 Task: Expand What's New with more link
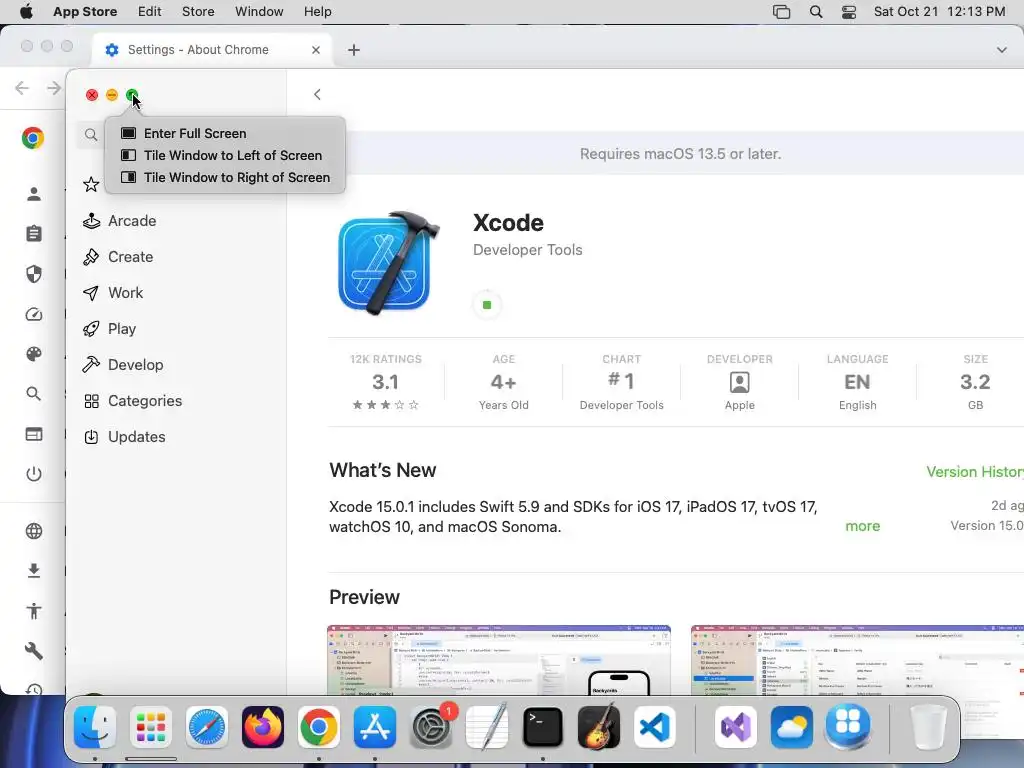pyautogui.click(x=862, y=526)
